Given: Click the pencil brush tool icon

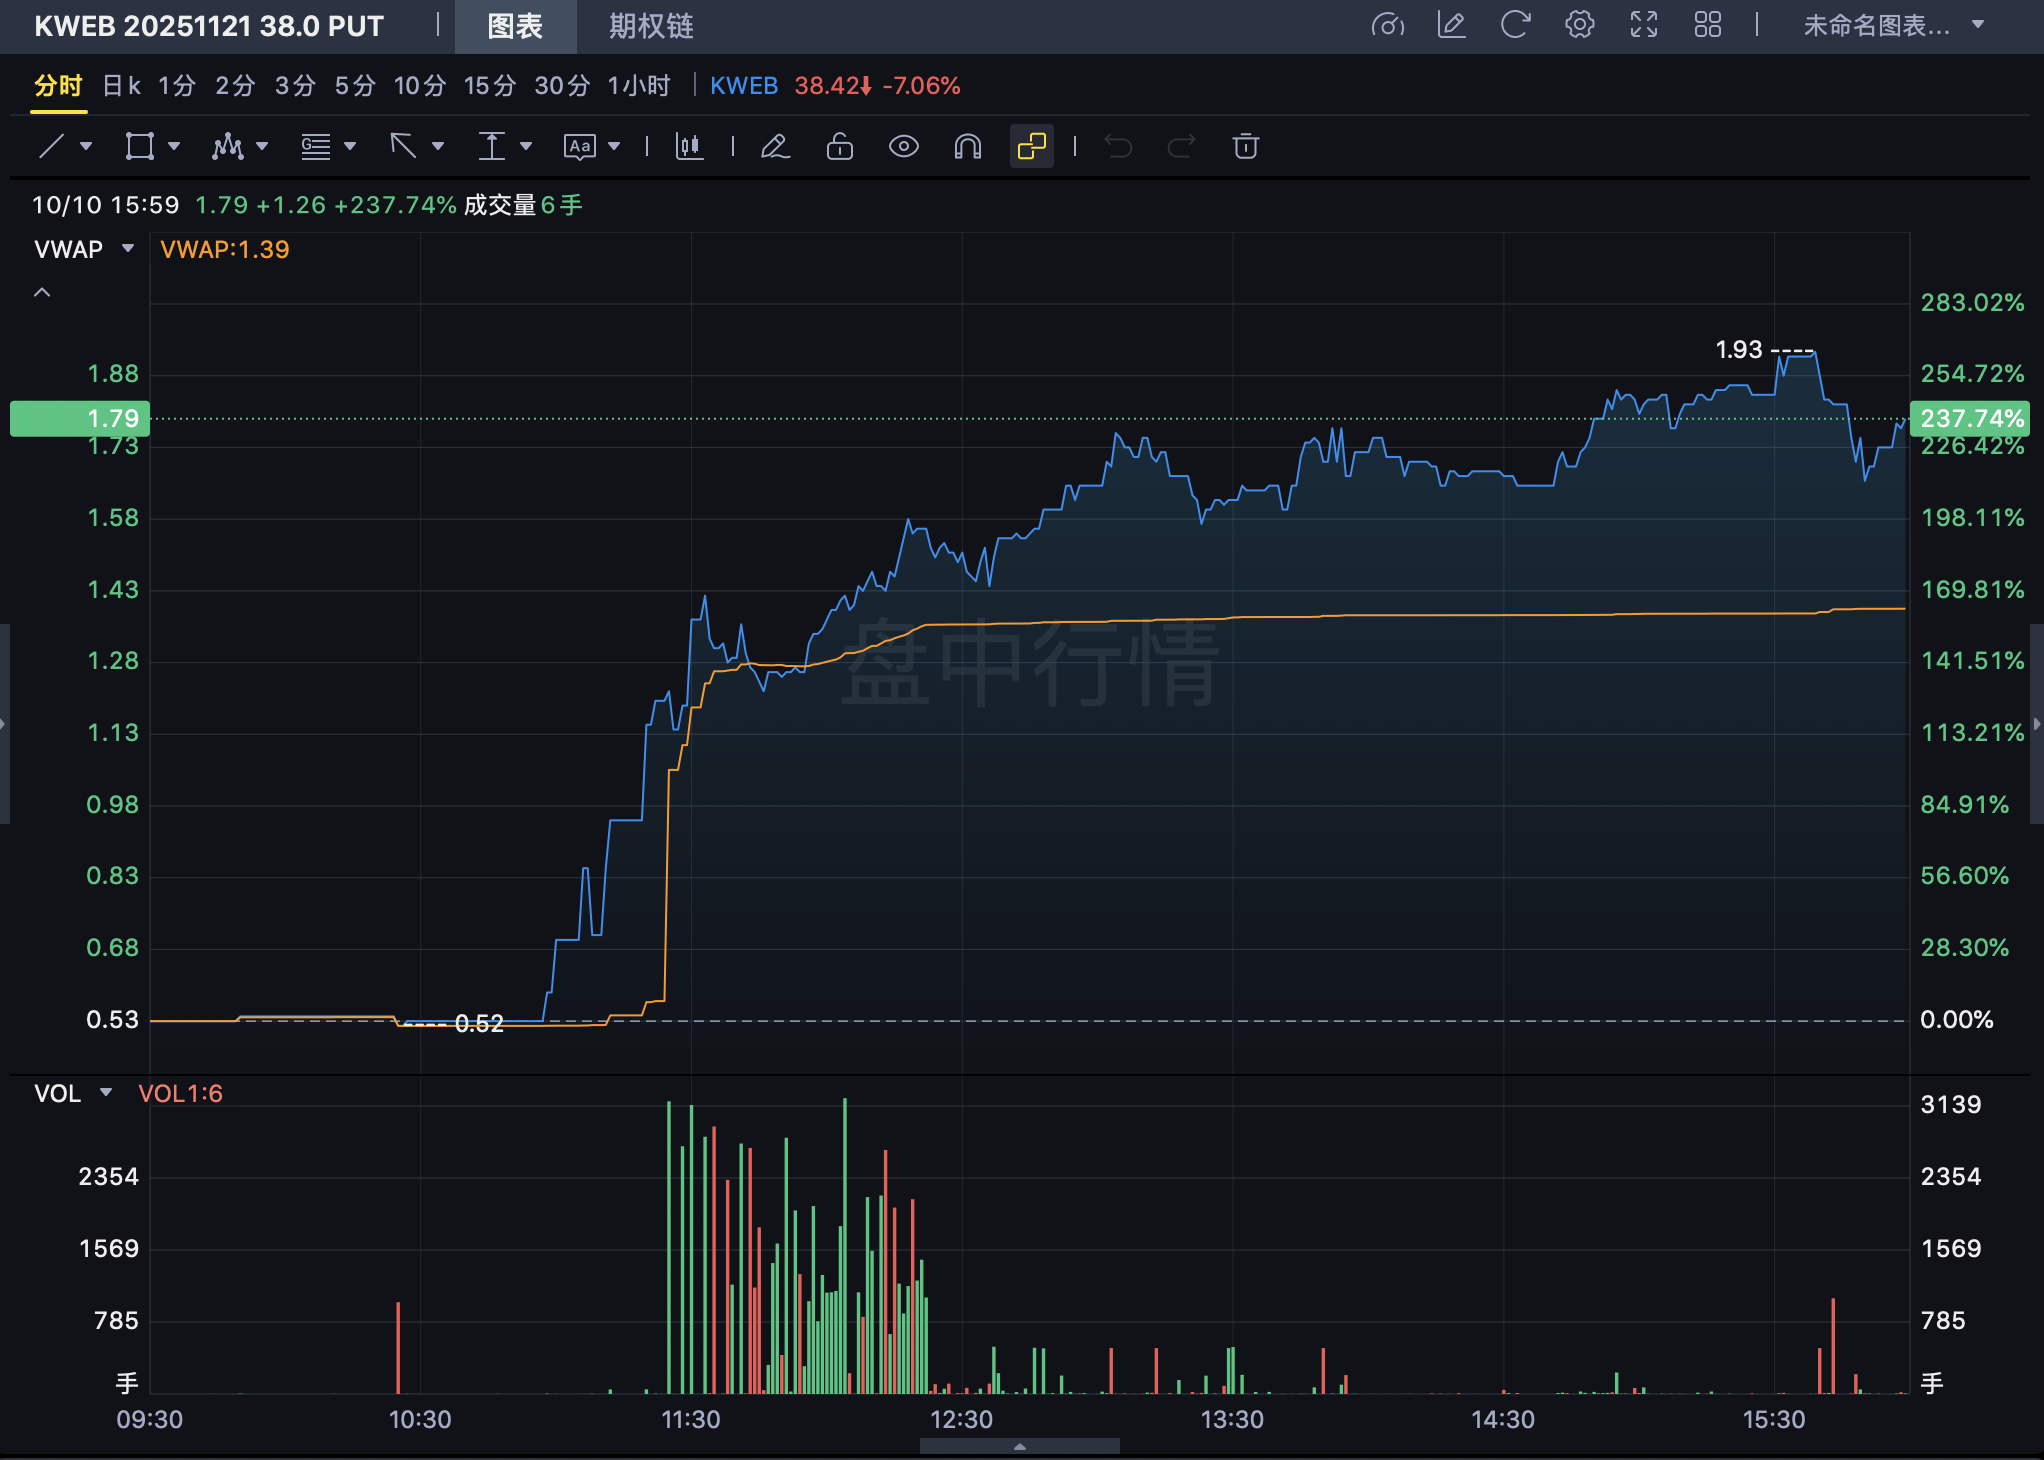Looking at the screenshot, I should [775, 147].
